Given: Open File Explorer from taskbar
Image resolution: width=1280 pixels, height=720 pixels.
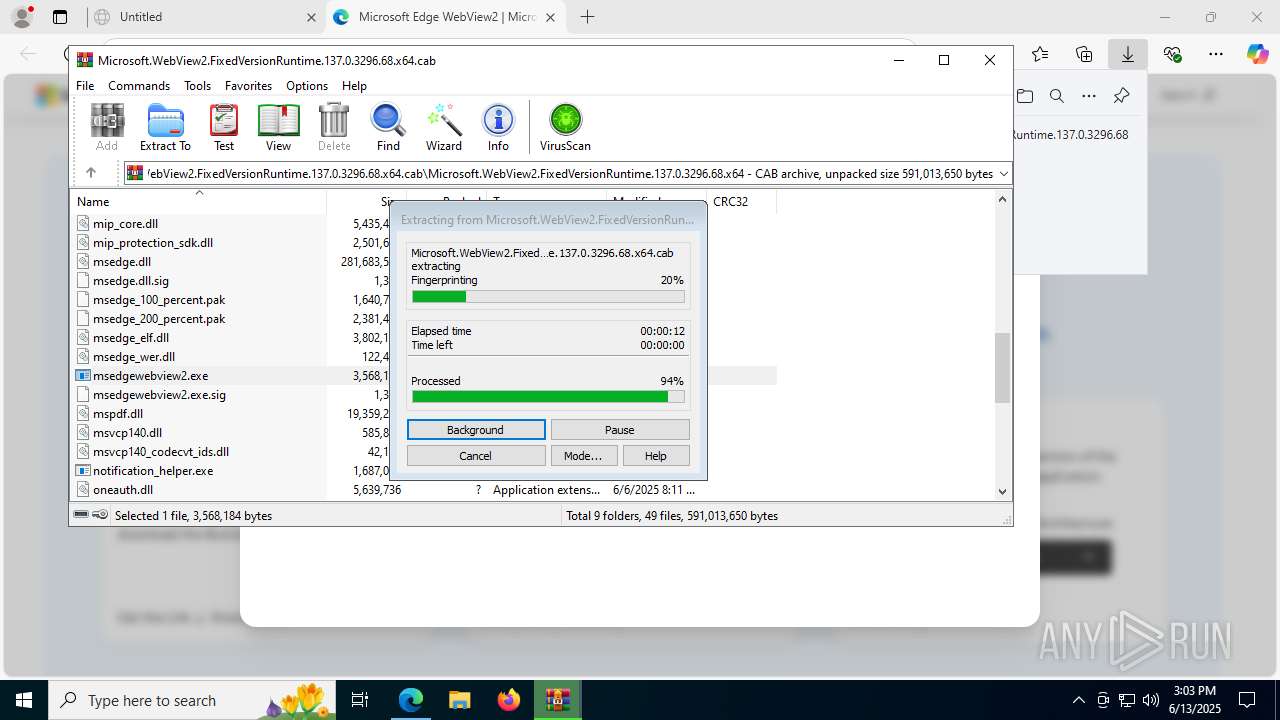Looking at the screenshot, I should pyautogui.click(x=460, y=700).
